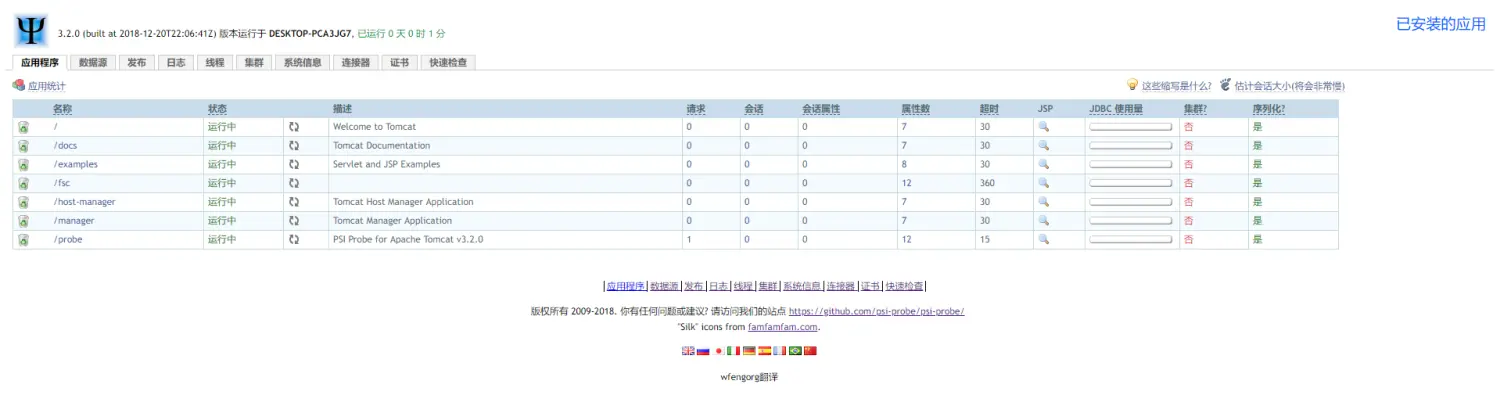Reload the /examples application

pos(294,165)
